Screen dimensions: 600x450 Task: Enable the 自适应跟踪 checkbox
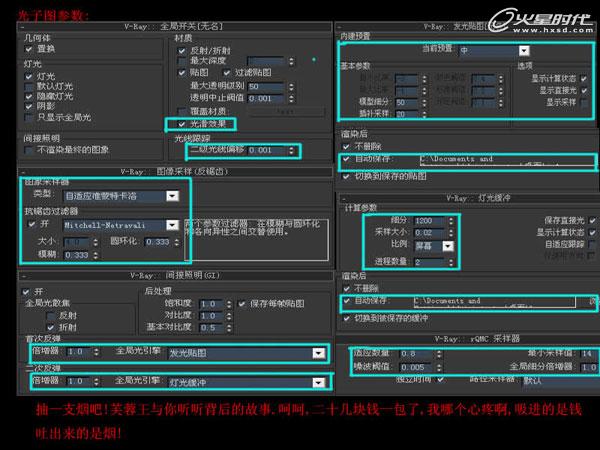(x=592, y=244)
